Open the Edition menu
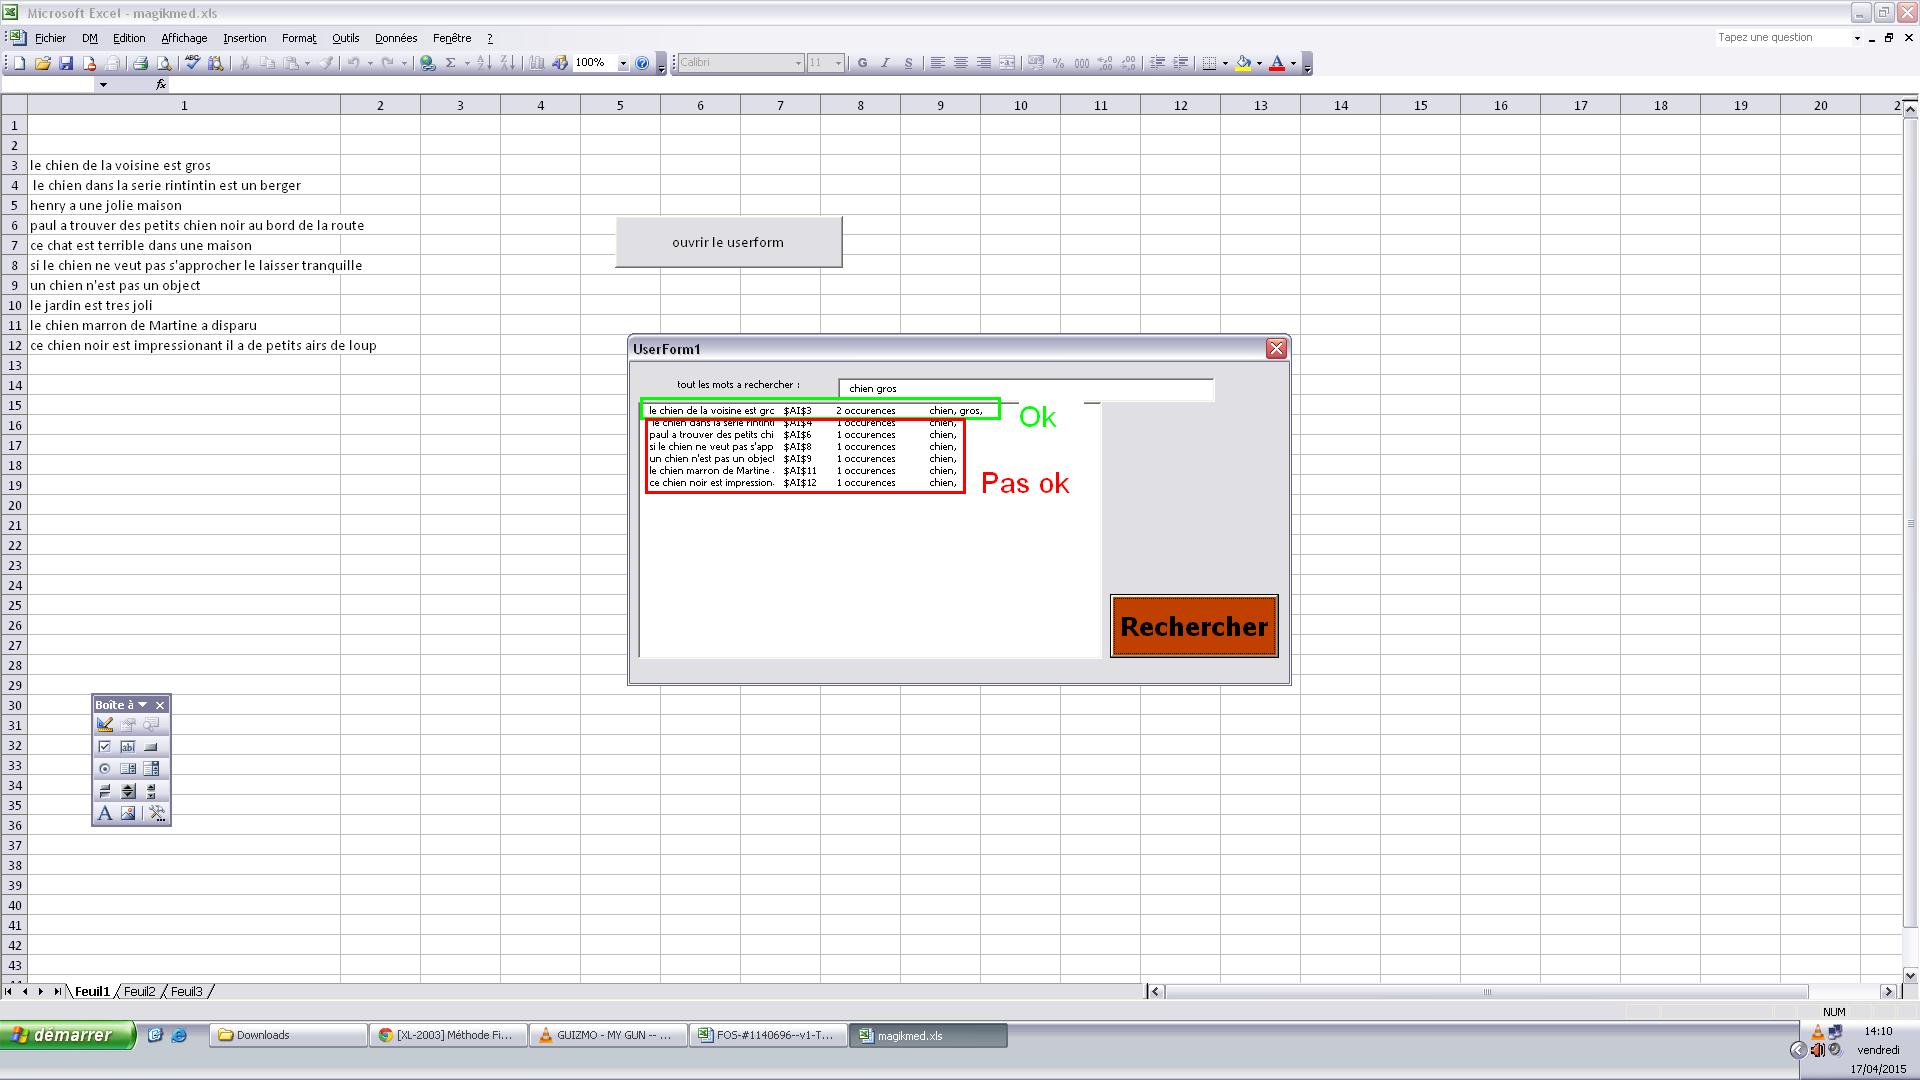 pyautogui.click(x=129, y=38)
